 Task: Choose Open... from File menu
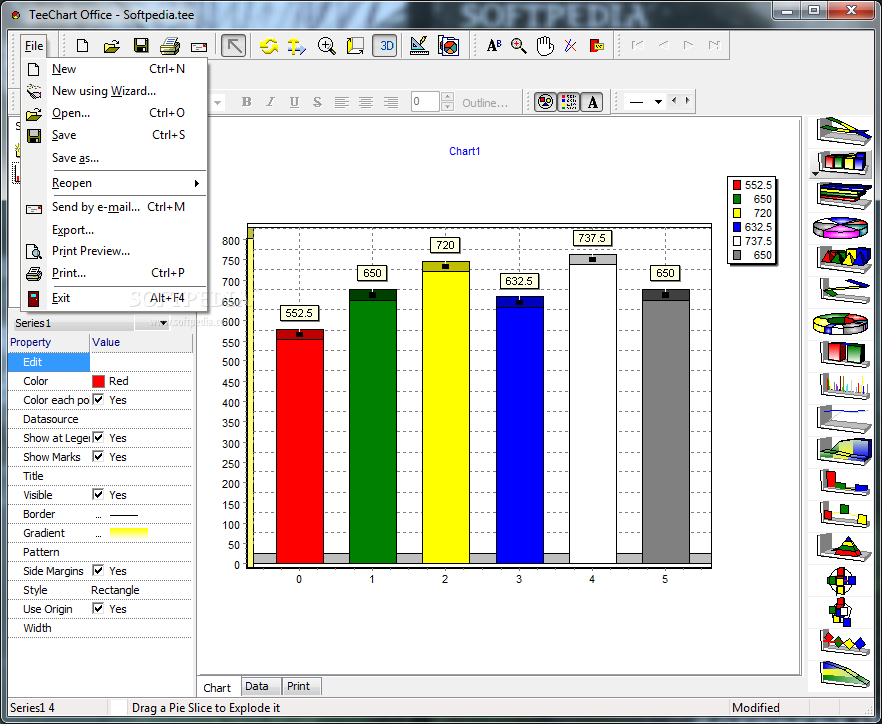pos(115,113)
